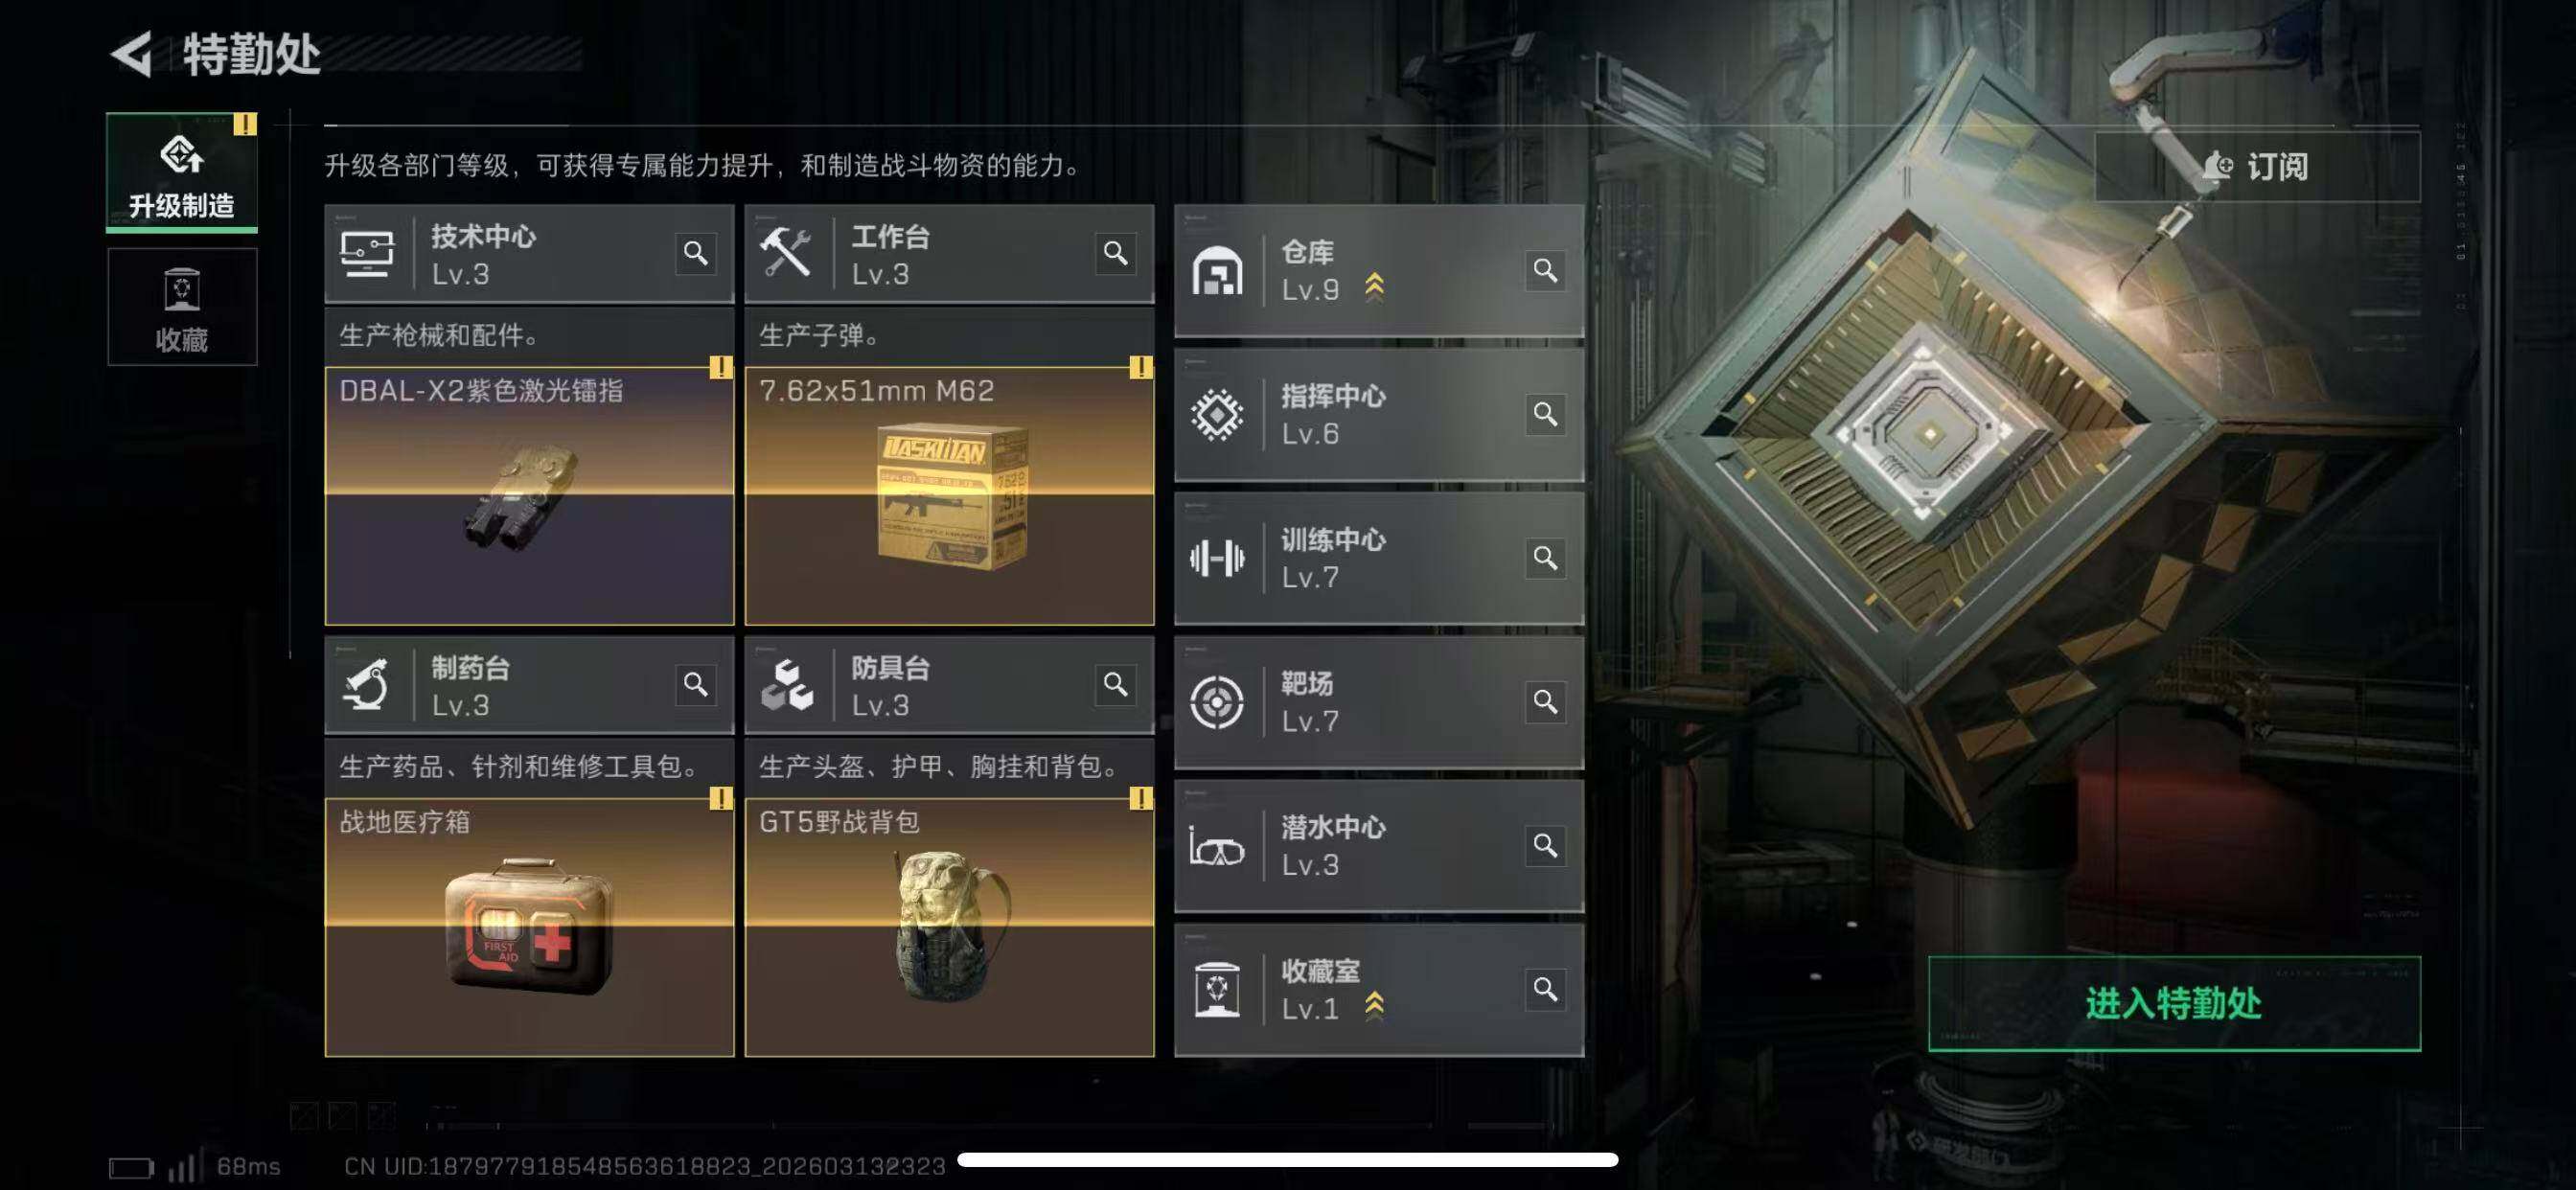Open the 收藏 sidebar tab

pyautogui.click(x=182, y=307)
